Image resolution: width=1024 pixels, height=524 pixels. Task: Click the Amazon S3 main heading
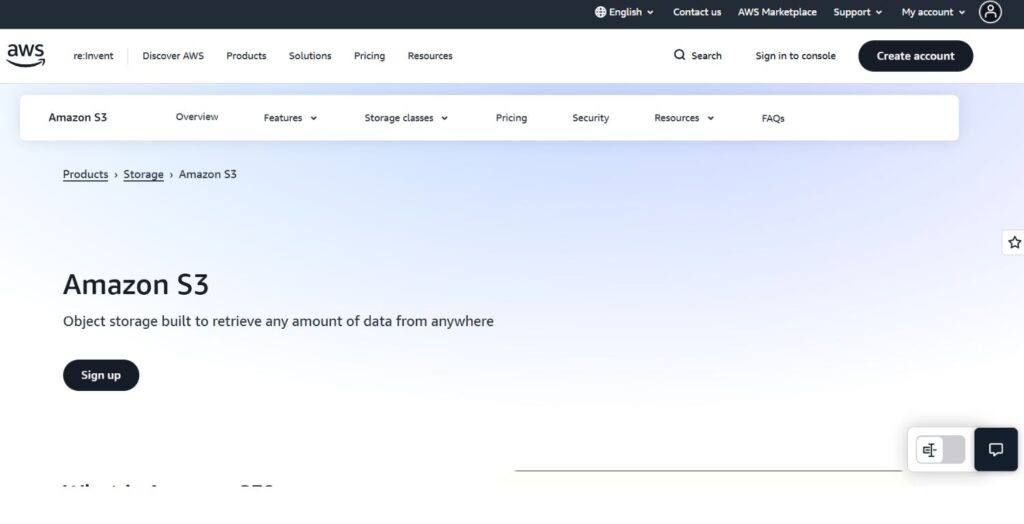point(136,285)
